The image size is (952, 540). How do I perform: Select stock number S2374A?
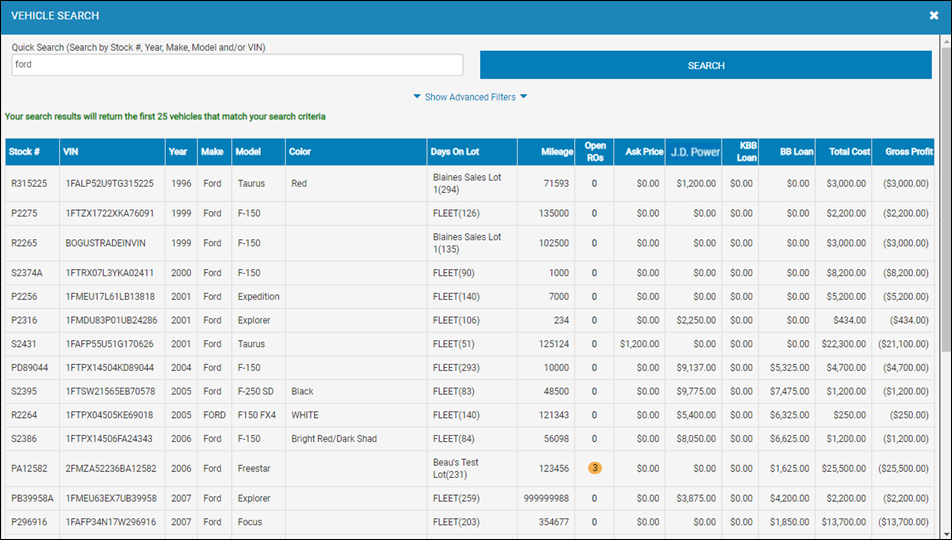coord(27,273)
